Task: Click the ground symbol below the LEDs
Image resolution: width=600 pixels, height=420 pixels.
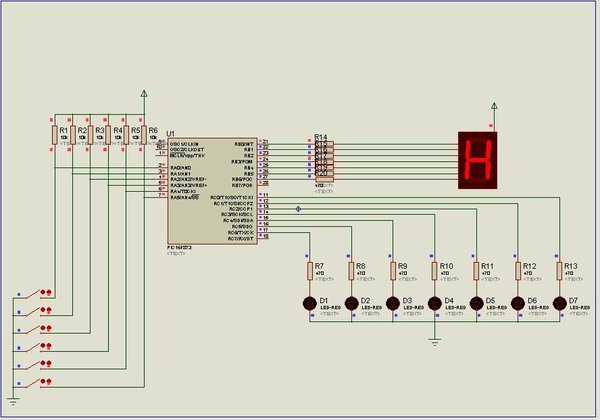Action: point(435,342)
